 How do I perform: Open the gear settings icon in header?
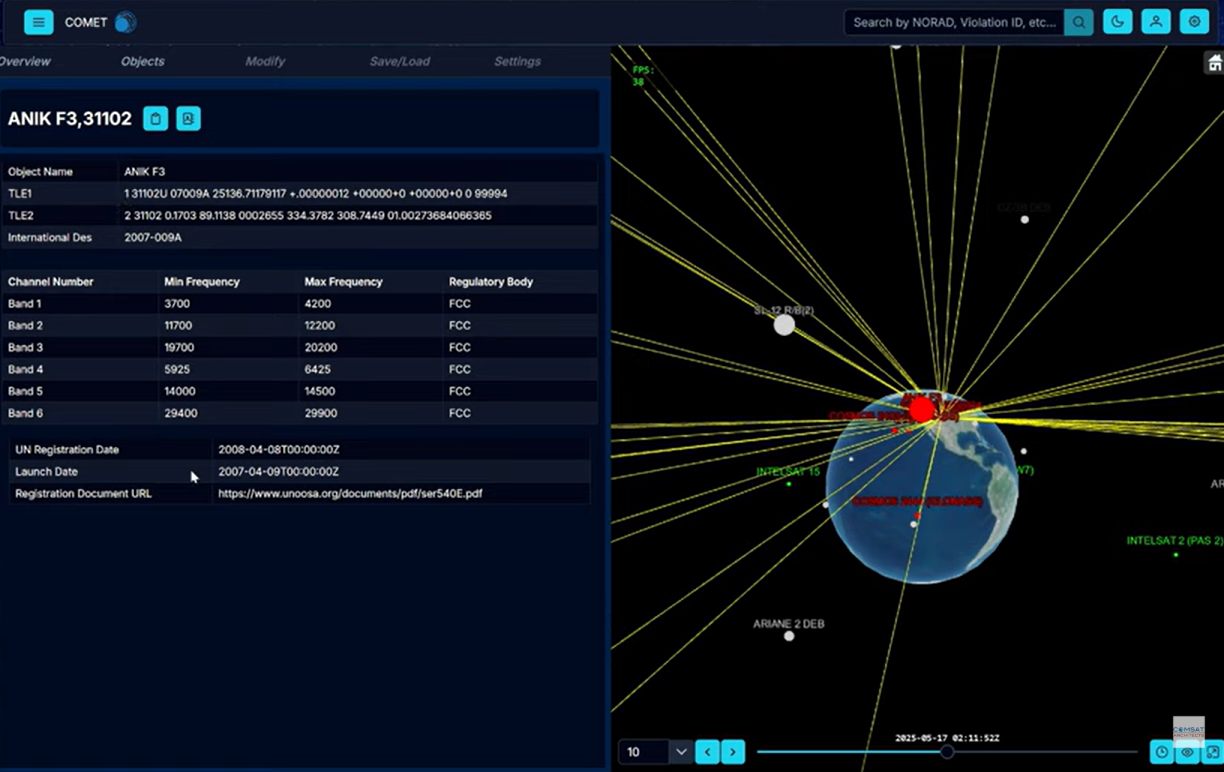[x=1194, y=22]
